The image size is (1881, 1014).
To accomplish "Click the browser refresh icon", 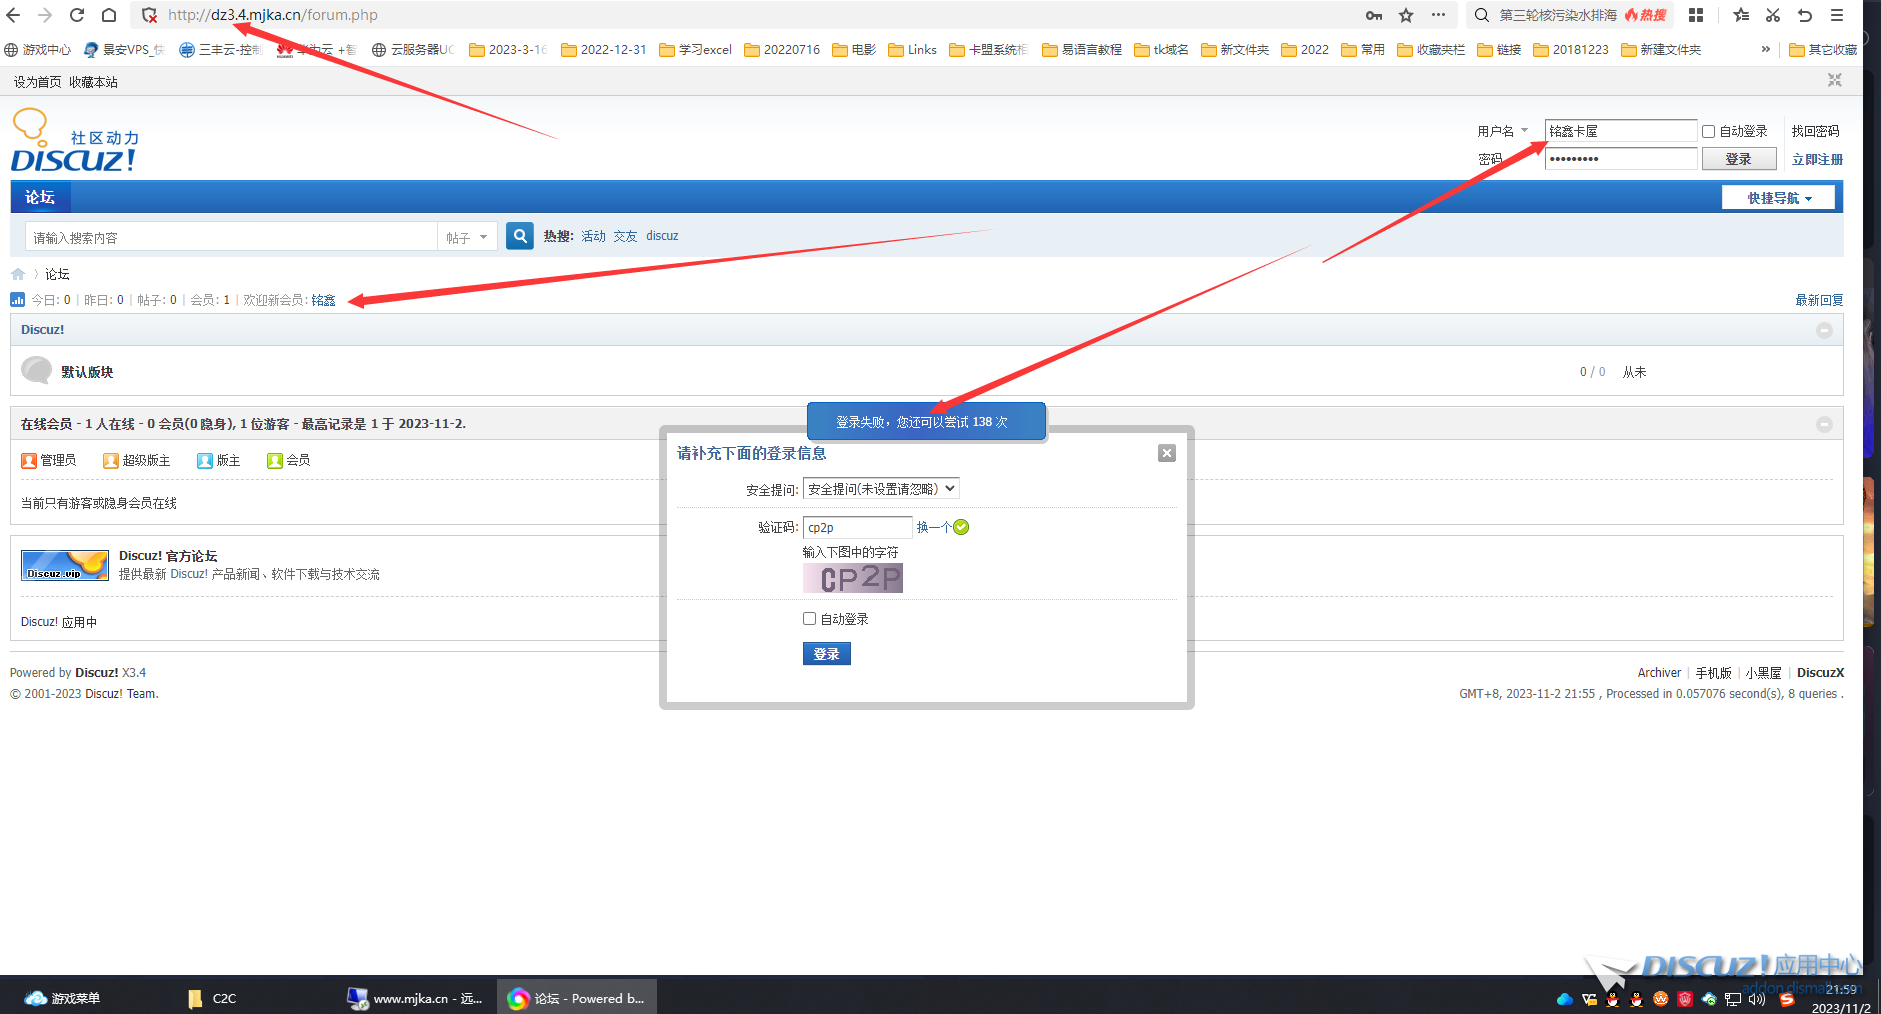I will tap(77, 15).
